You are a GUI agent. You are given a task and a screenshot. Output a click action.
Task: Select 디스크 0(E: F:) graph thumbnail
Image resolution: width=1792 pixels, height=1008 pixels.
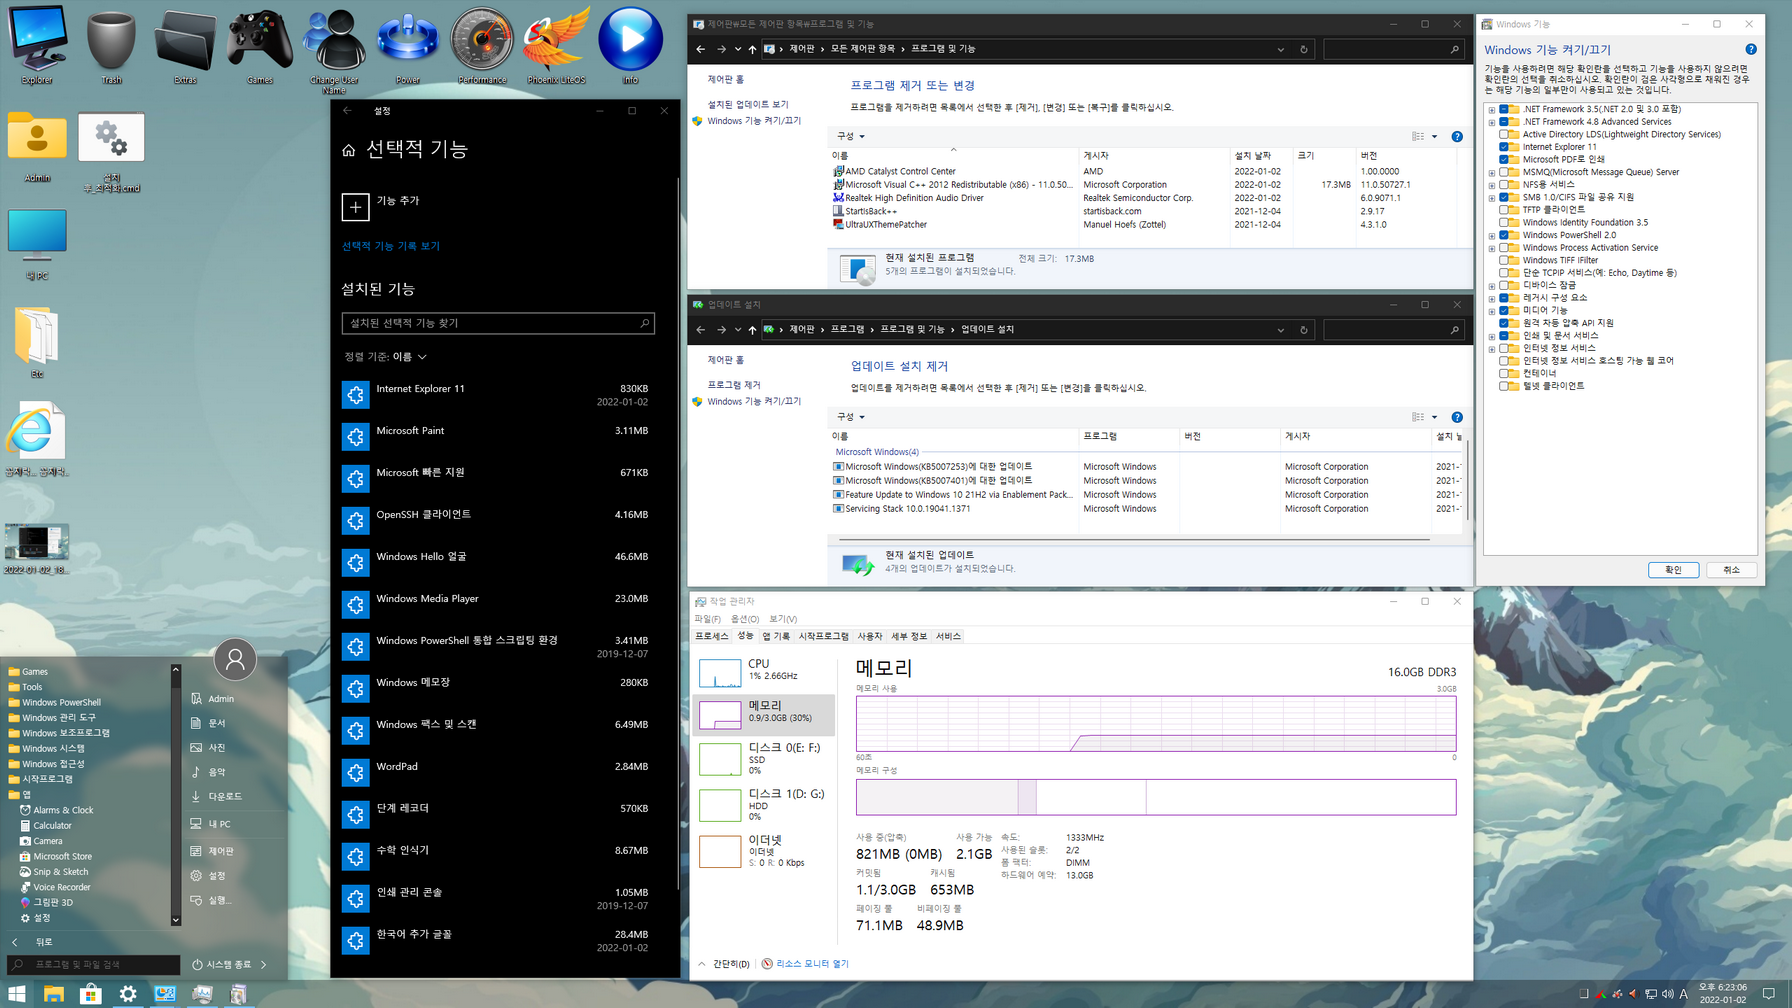(x=720, y=759)
